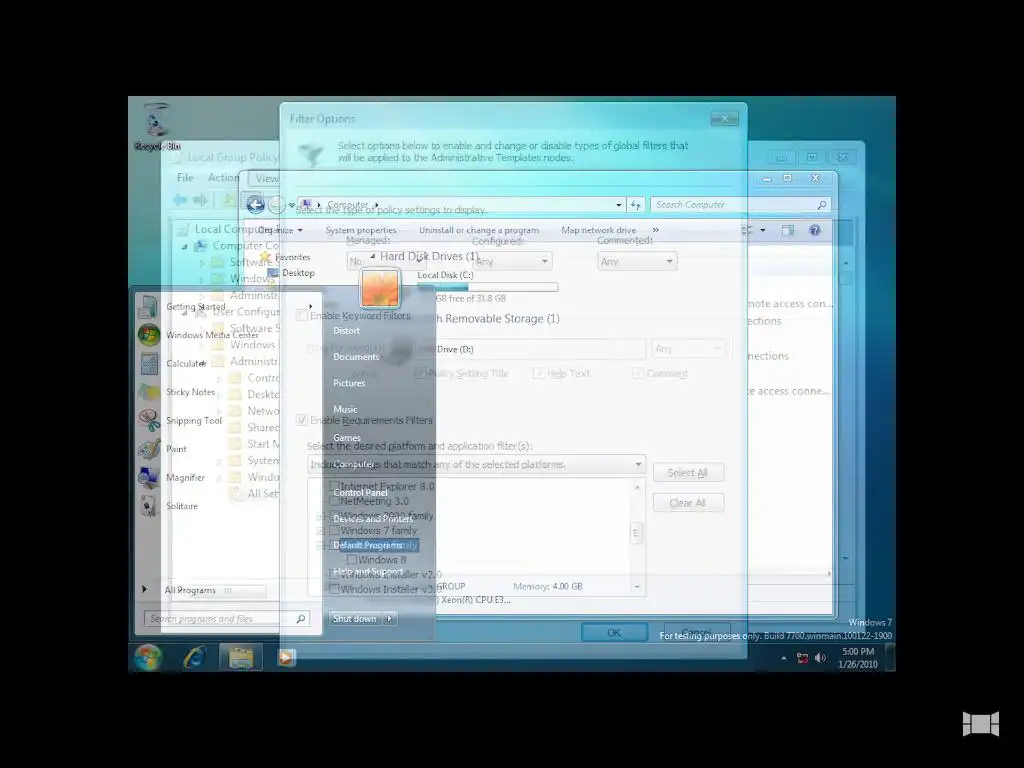The image size is (1024, 768).
Task: Click the Explorer back arrow button
Action: point(255,205)
